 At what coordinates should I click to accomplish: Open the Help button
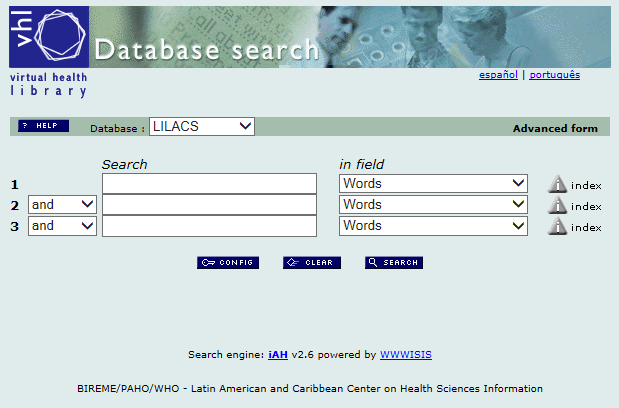[43, 126]
